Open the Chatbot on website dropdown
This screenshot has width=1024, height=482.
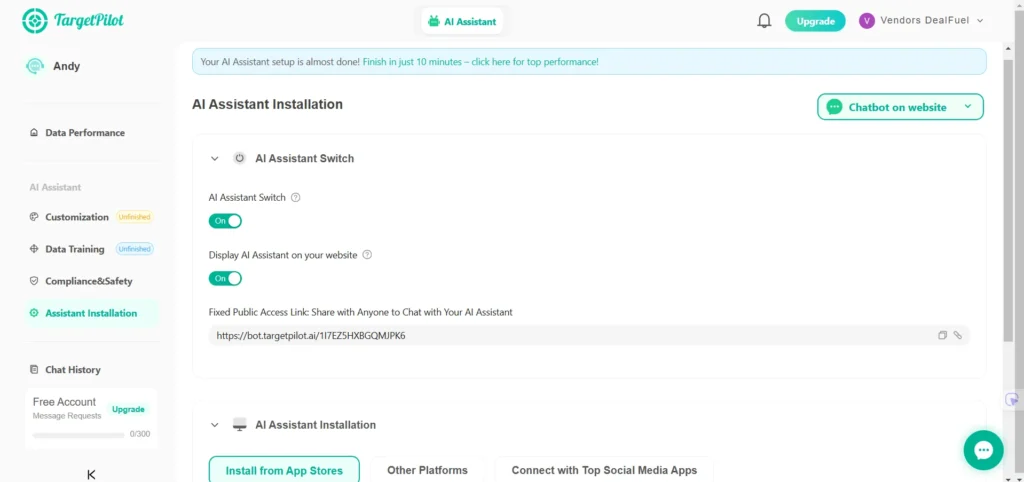click(x=901, y=107)
